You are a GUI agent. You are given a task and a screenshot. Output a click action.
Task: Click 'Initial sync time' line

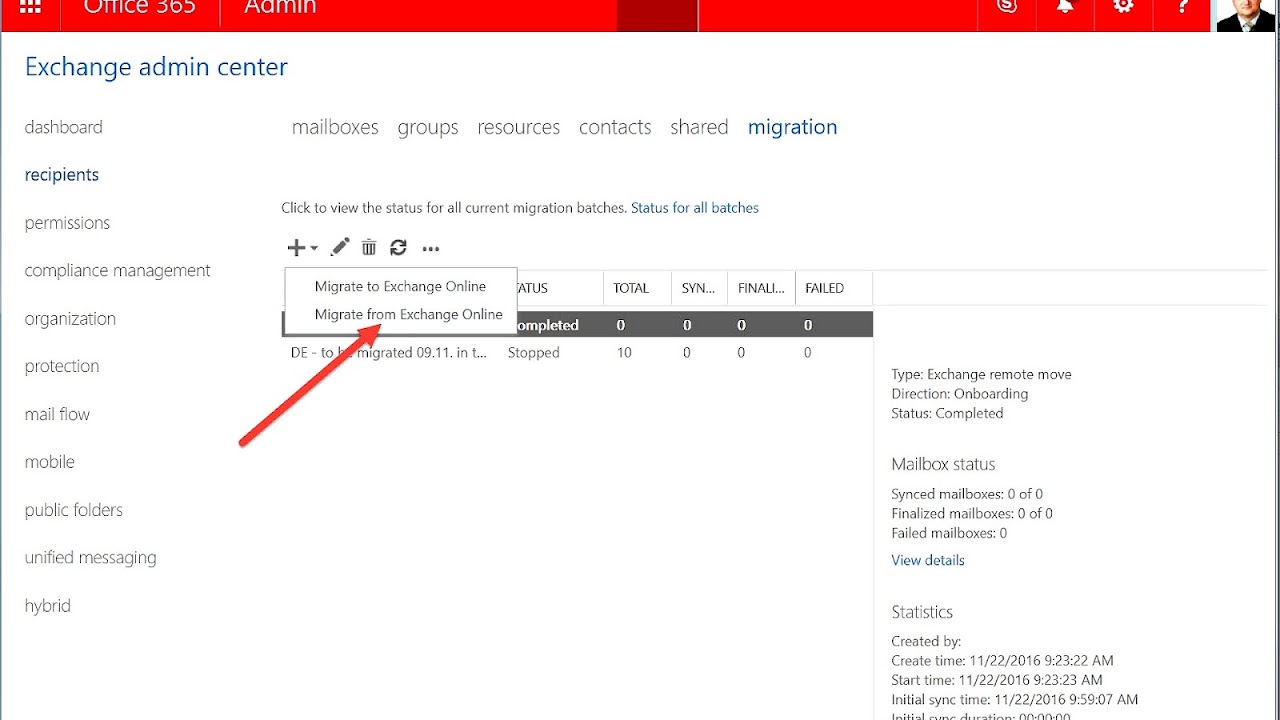tap(1014, 700)
